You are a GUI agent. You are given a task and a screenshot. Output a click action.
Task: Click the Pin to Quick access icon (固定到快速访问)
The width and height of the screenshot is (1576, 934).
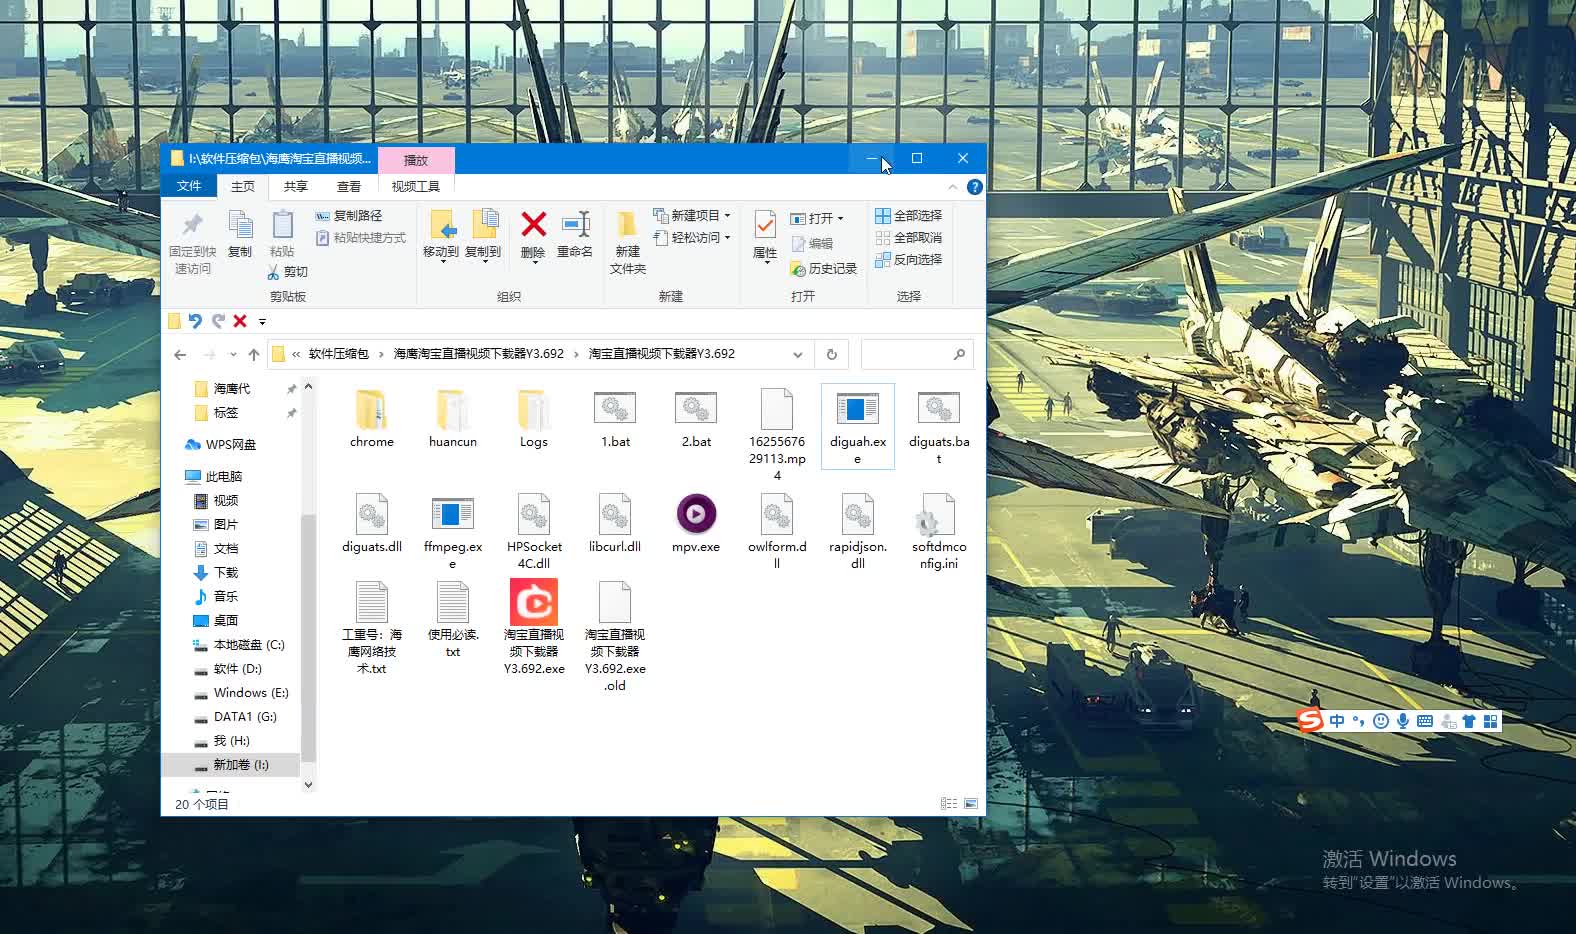point(192,242)
